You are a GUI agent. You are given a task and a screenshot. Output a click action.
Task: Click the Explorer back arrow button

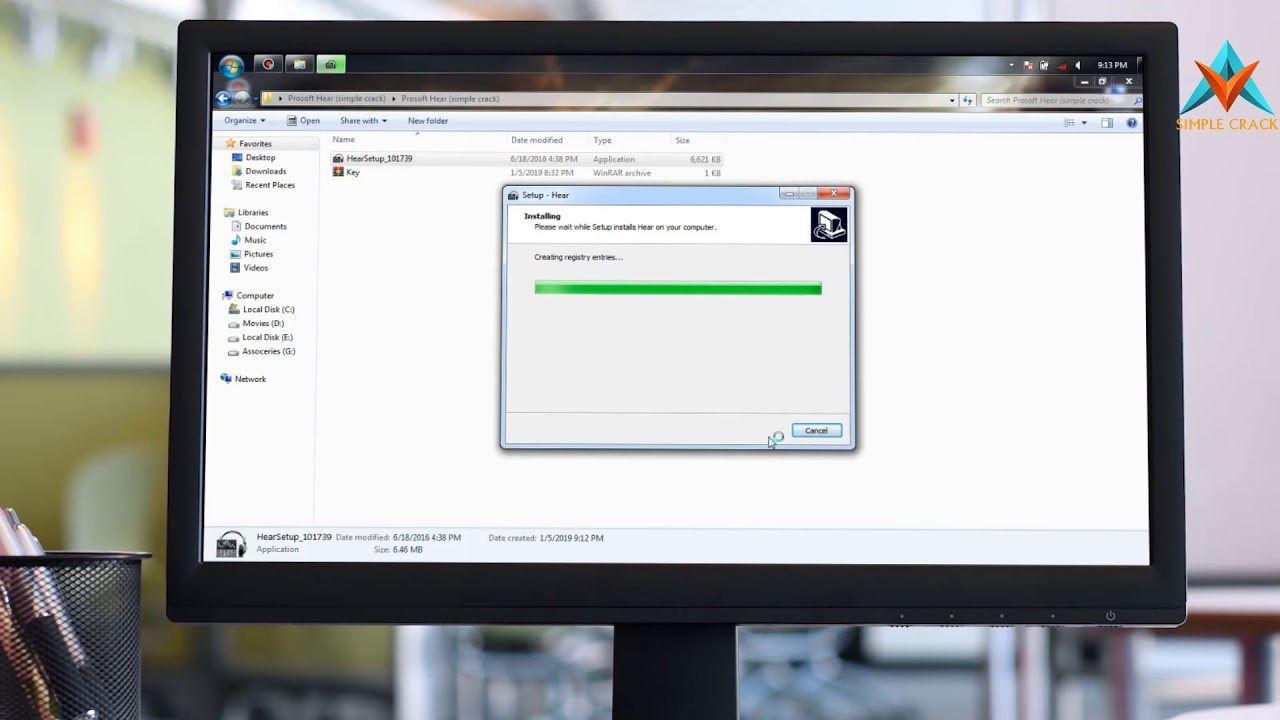[223, 99]
